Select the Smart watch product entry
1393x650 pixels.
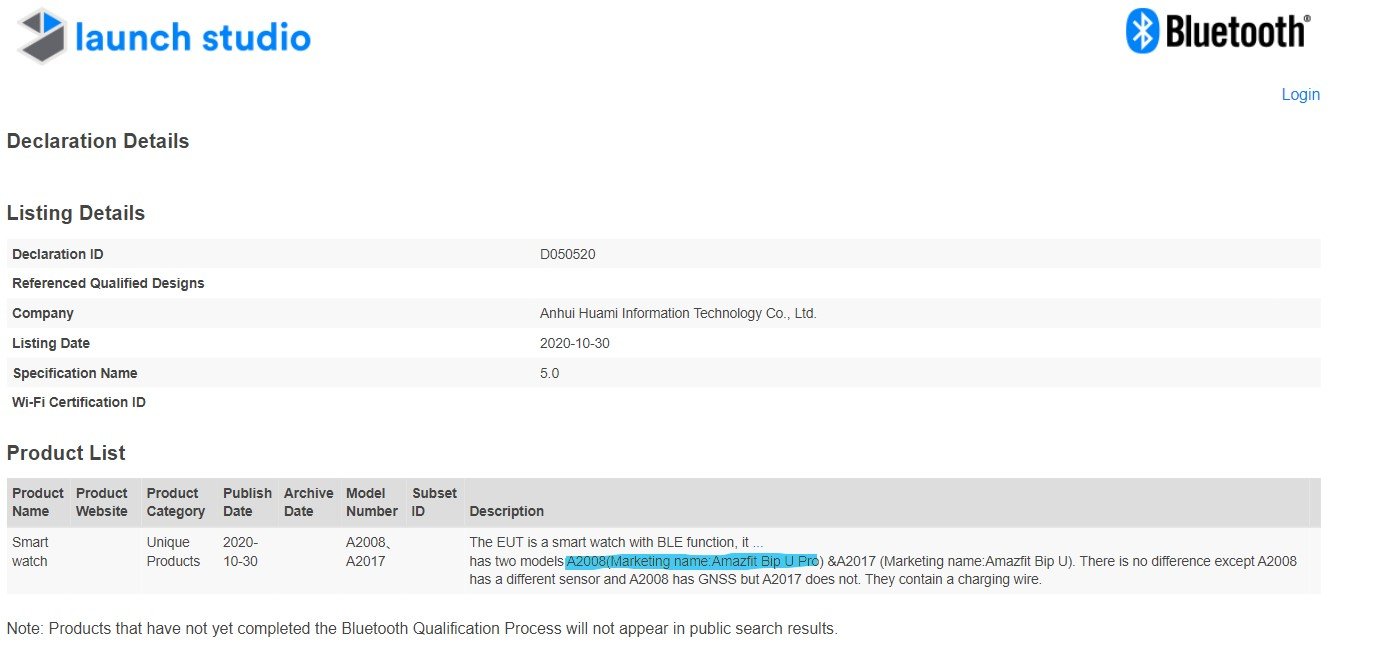(x=31, y=551)
